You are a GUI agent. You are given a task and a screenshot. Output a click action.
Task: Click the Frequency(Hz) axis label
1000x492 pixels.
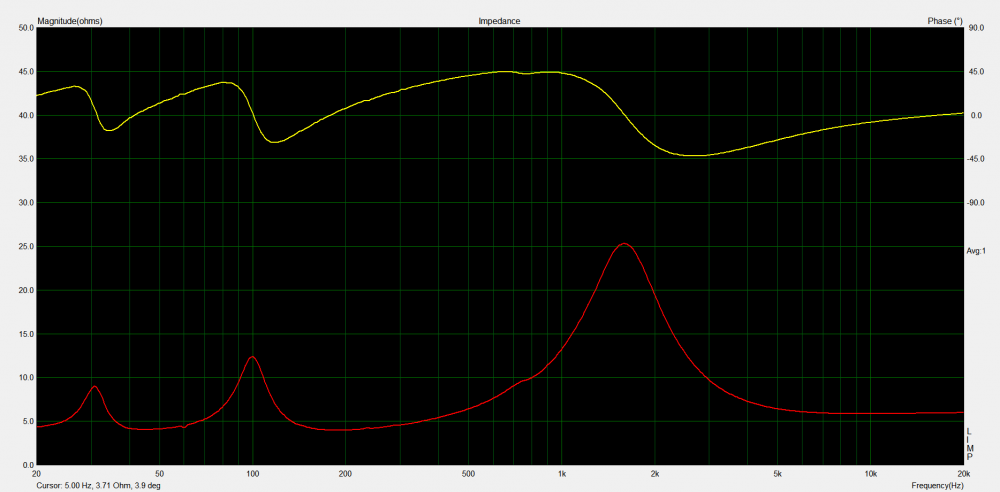(x=938, y=484)
